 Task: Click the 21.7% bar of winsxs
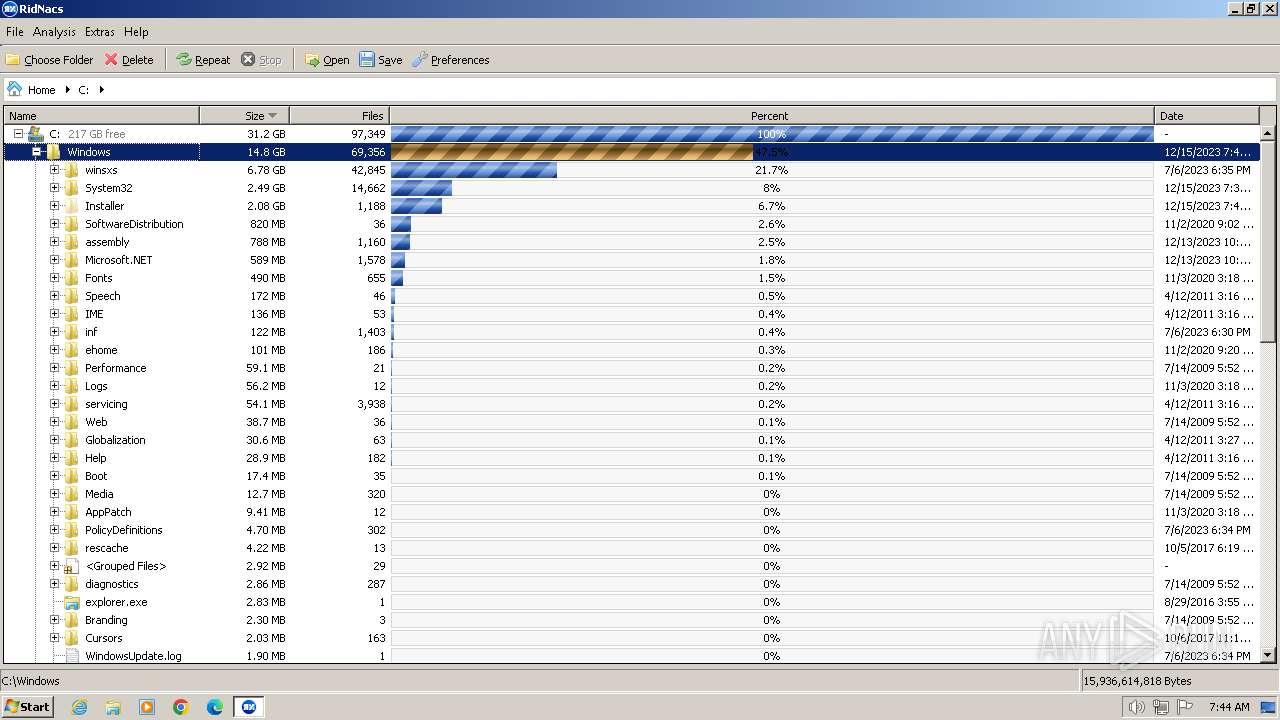coord(474,170)
